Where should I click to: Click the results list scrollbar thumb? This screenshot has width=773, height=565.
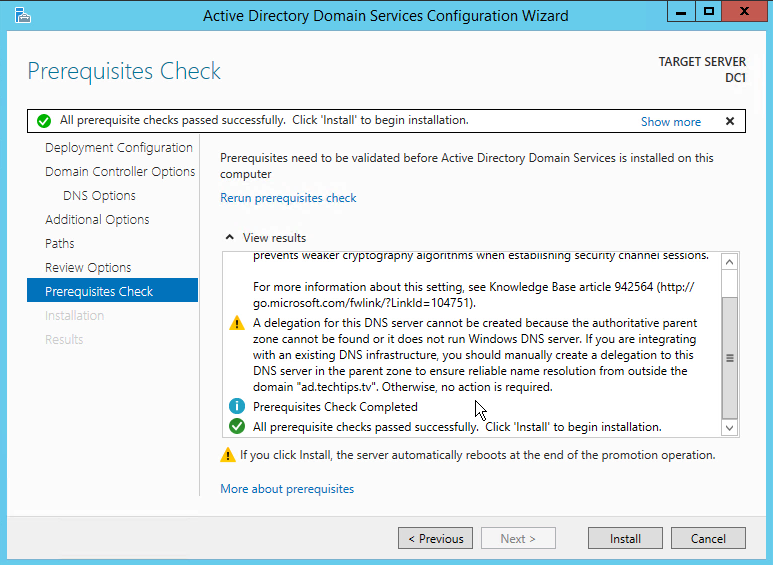[730, 358]
